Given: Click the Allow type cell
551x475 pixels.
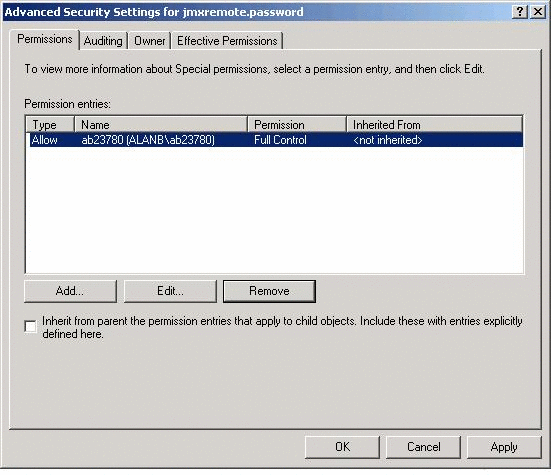Looking at the screenshot, I should point(45,140).
